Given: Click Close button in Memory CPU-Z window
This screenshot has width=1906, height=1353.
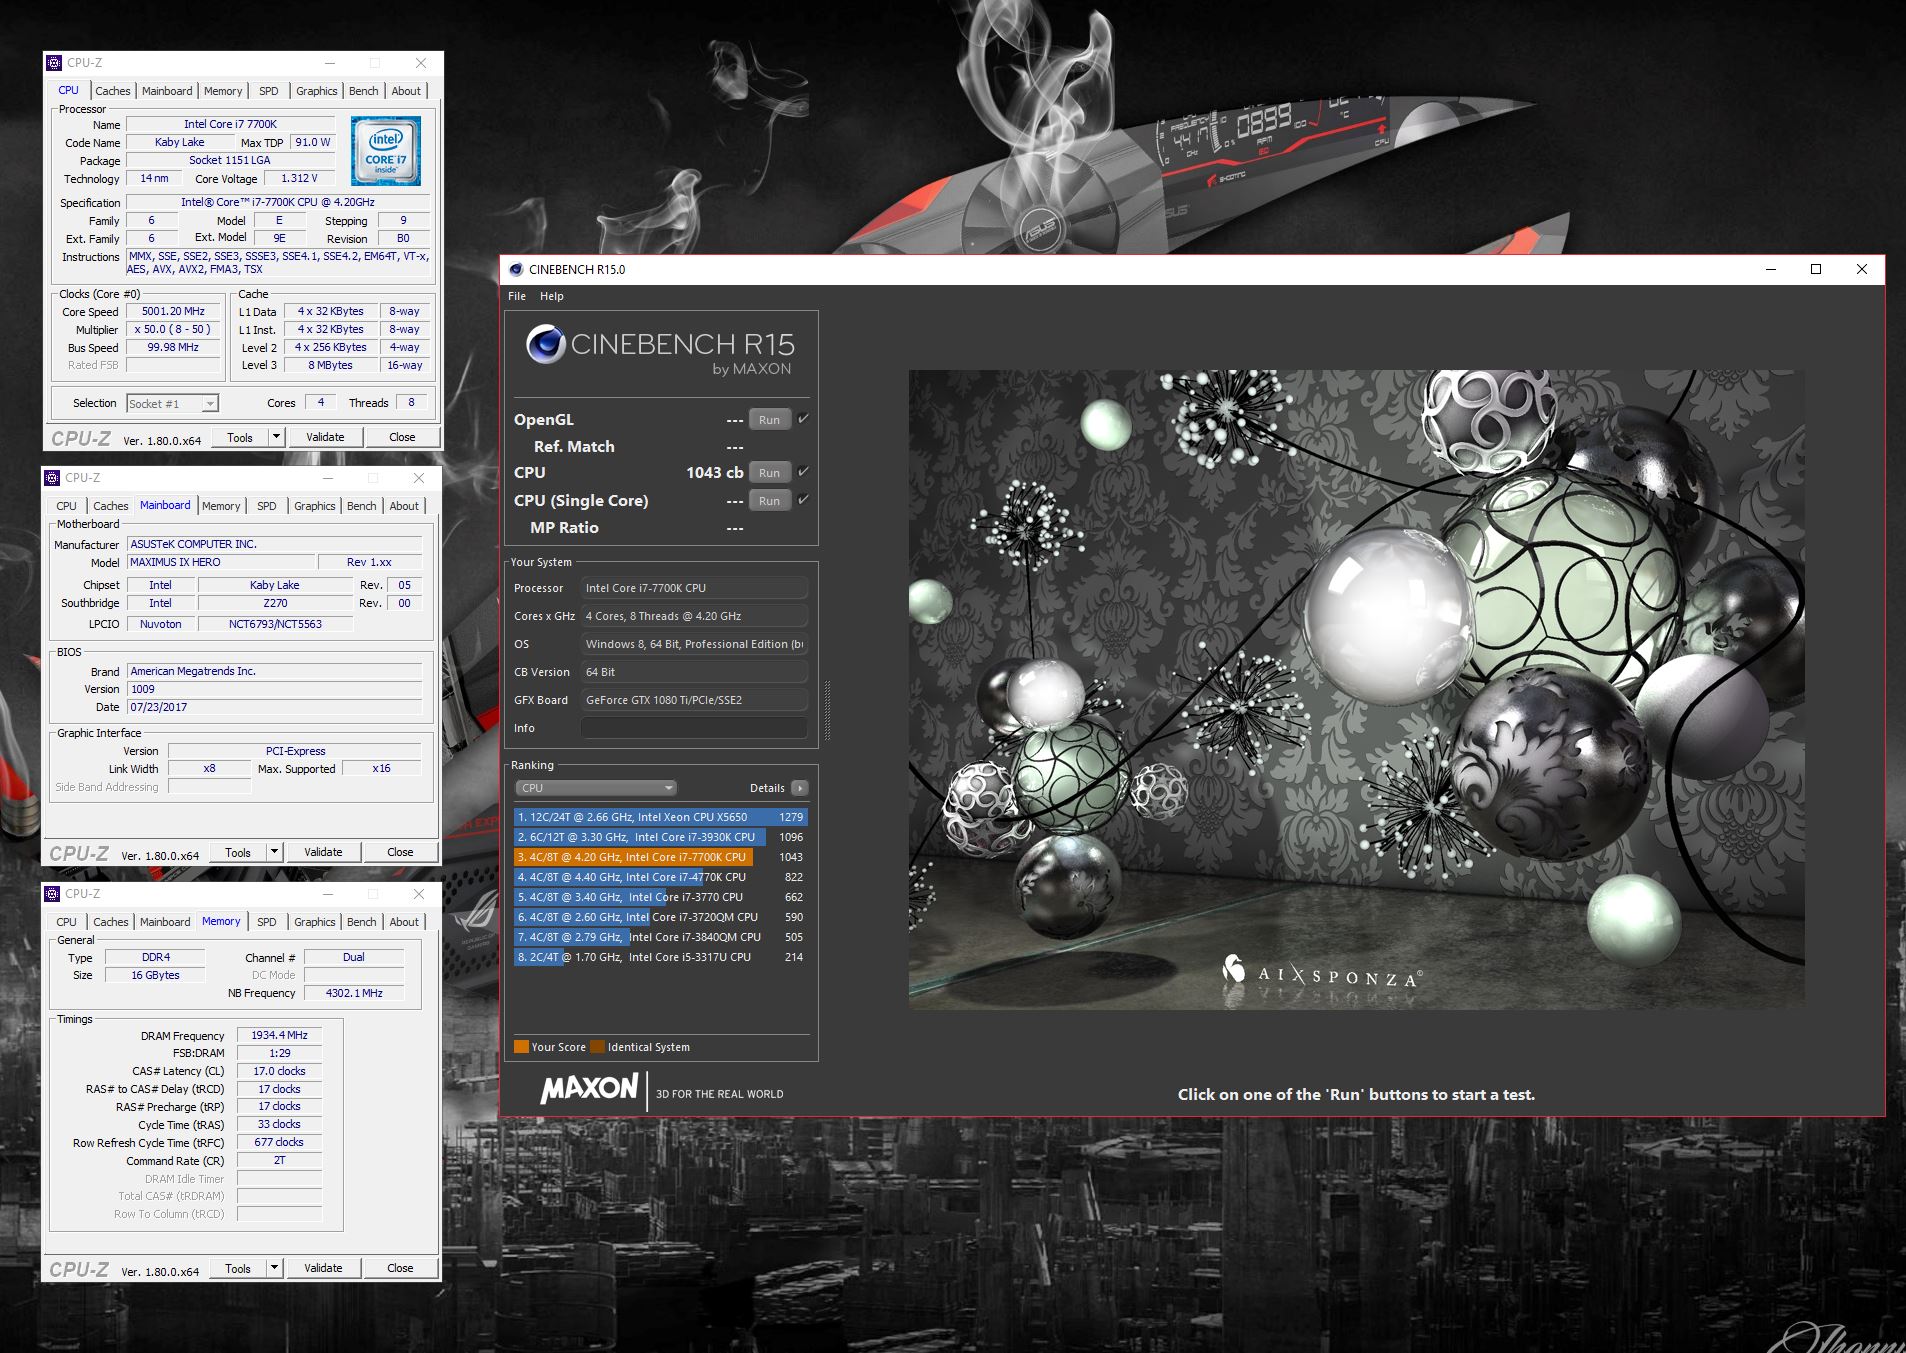Looking at the screenshot, I should coord(400,1268).
